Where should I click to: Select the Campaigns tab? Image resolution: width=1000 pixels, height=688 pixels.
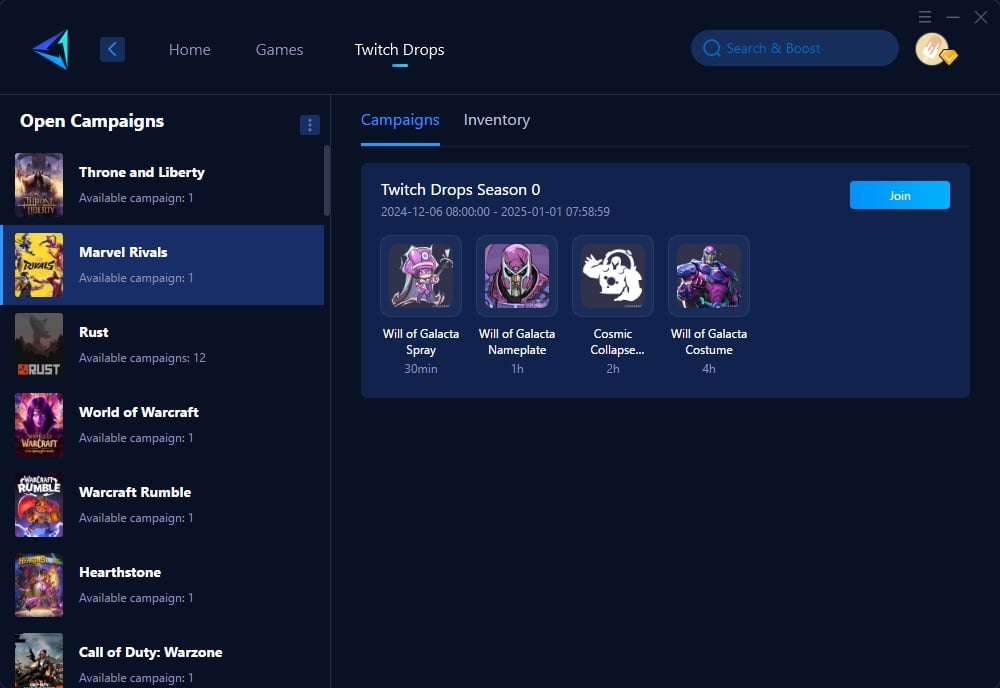pos(400,120)
